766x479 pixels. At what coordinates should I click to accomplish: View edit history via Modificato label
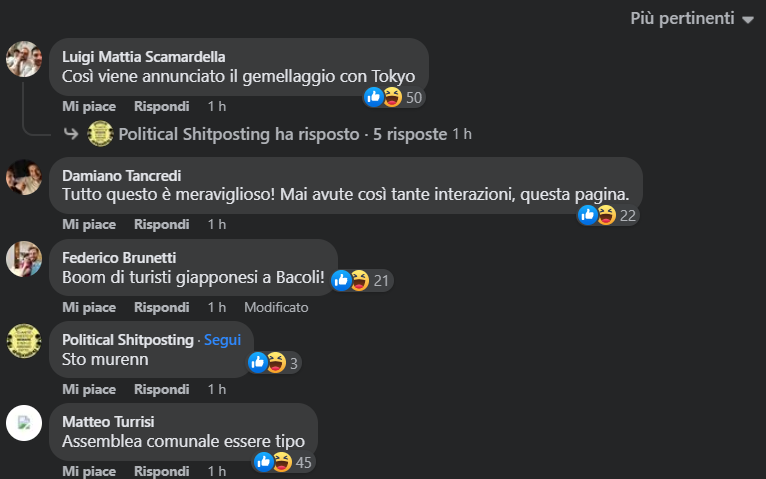(276, 308)
